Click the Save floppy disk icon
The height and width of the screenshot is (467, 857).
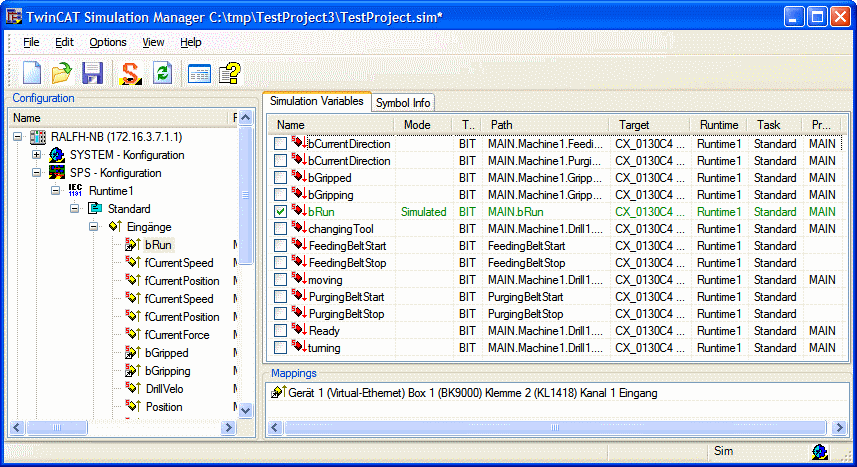click(92, 73)
